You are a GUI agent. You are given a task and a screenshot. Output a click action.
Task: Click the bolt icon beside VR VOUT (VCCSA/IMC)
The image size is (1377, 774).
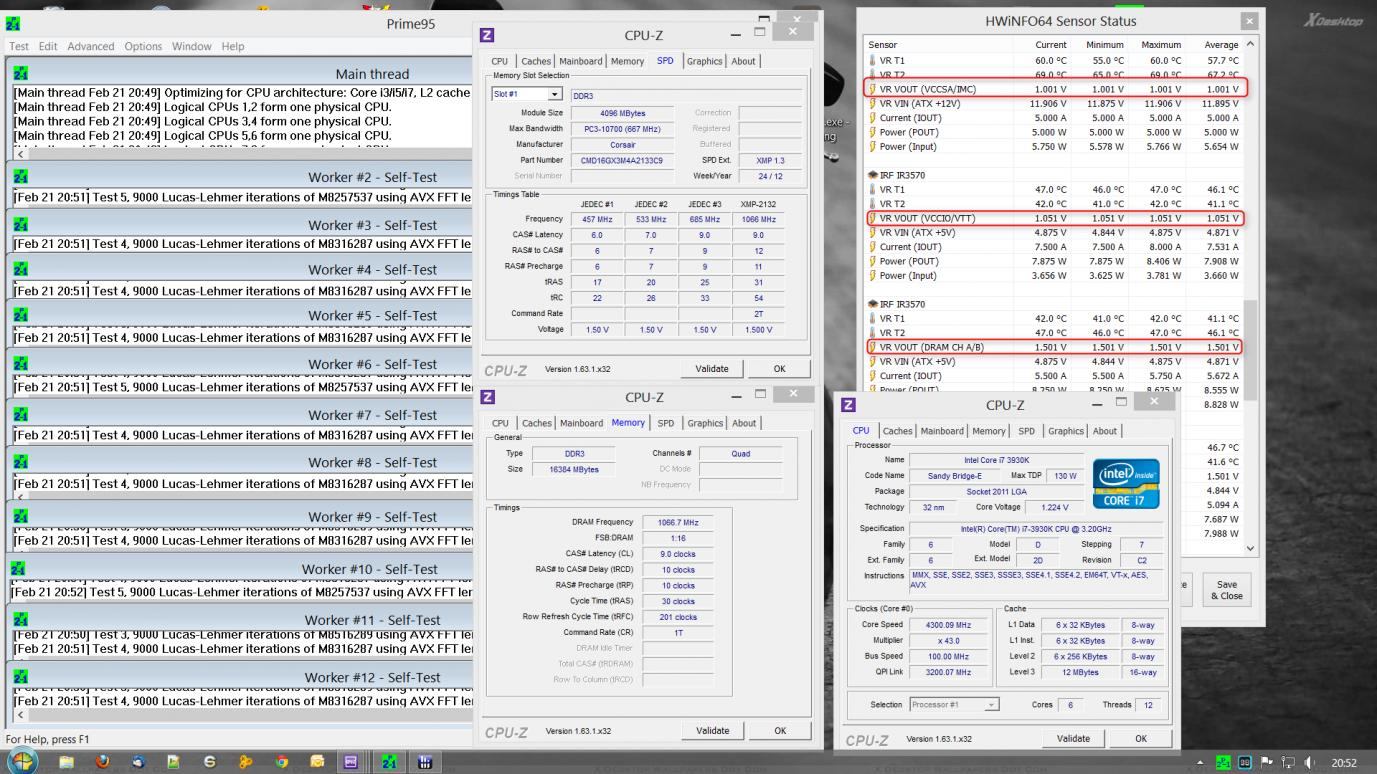[x=872, y=89]
